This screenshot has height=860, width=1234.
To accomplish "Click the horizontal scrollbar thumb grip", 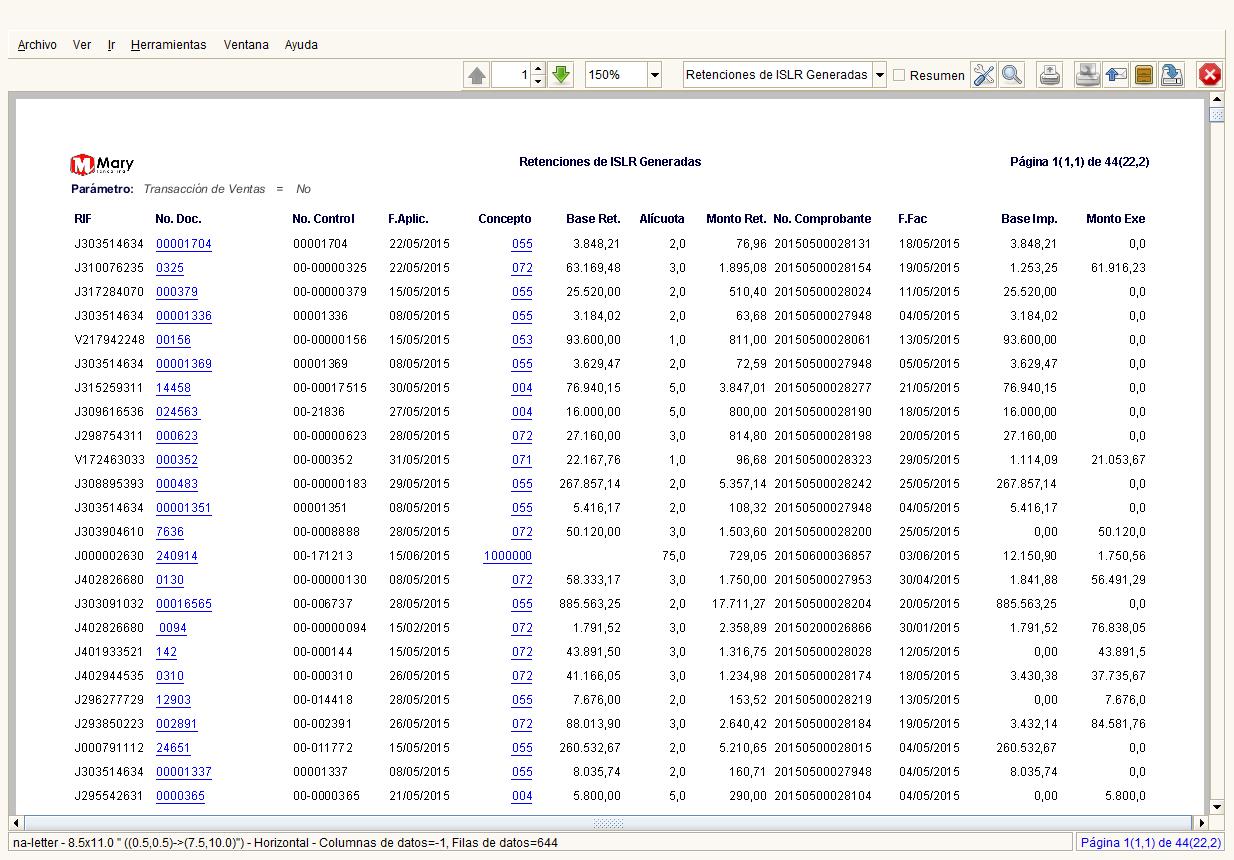I will pyautogui.click(x=608, y=823).
